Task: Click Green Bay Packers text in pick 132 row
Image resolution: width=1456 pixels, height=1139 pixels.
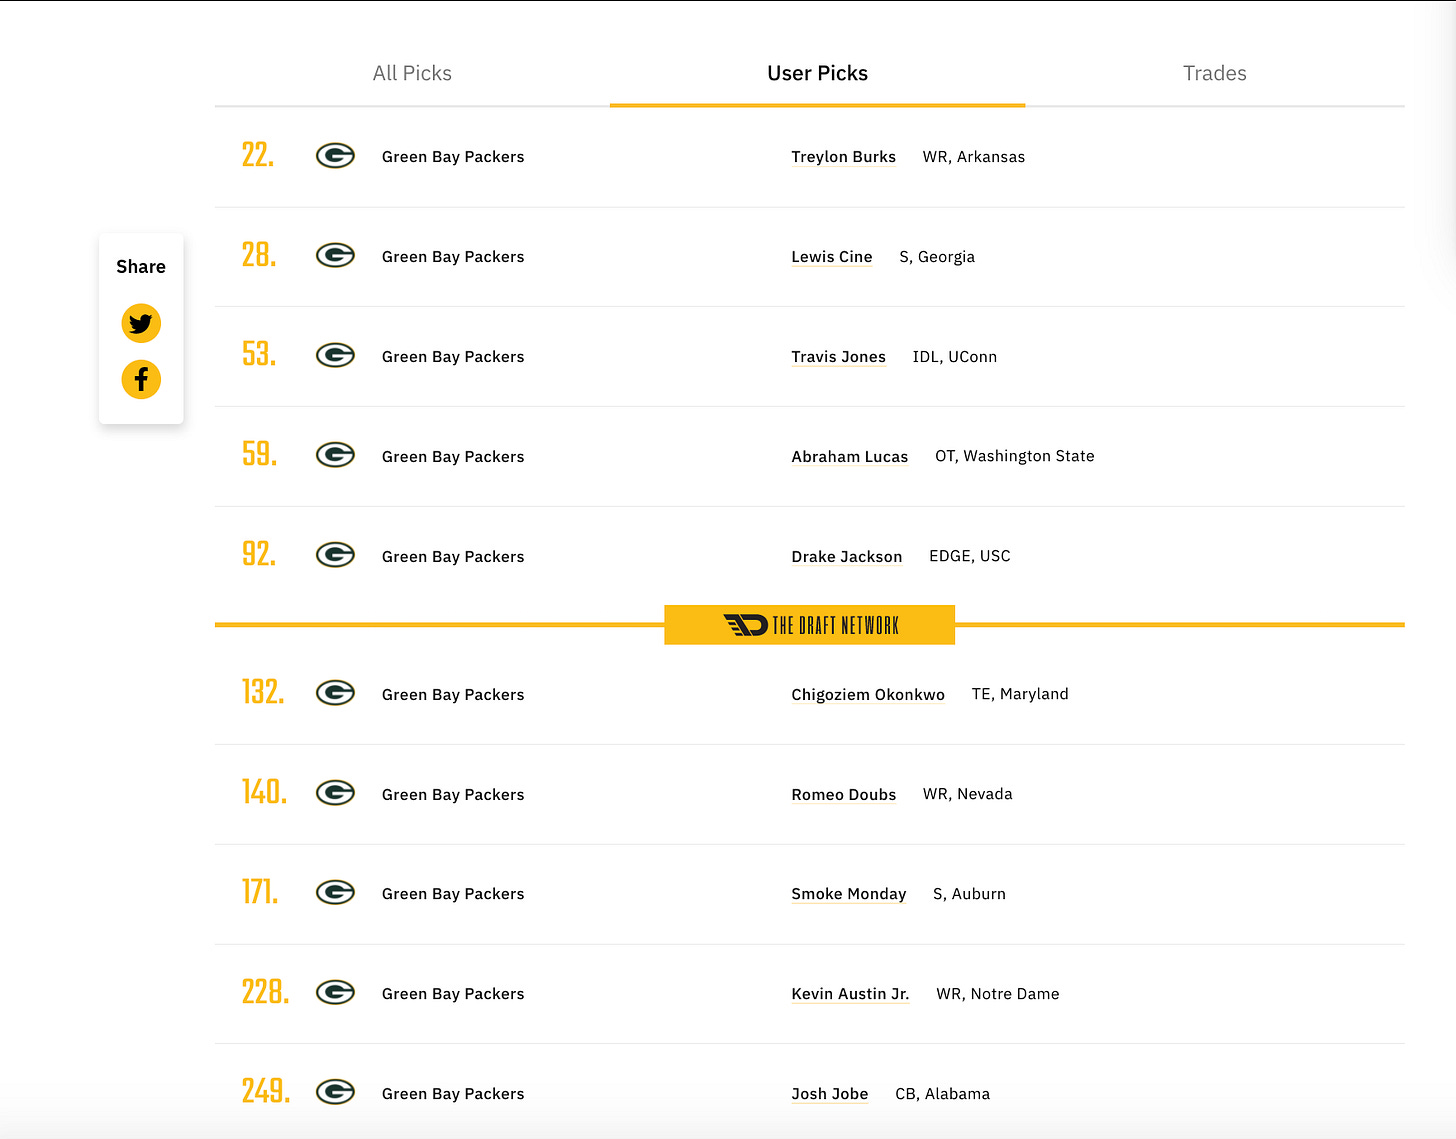Action: [x=453, y=695]
